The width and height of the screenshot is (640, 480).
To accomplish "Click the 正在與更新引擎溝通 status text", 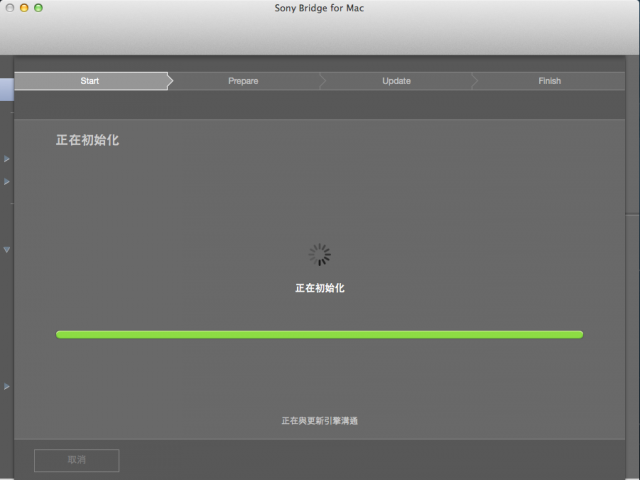I will (320, 421).
